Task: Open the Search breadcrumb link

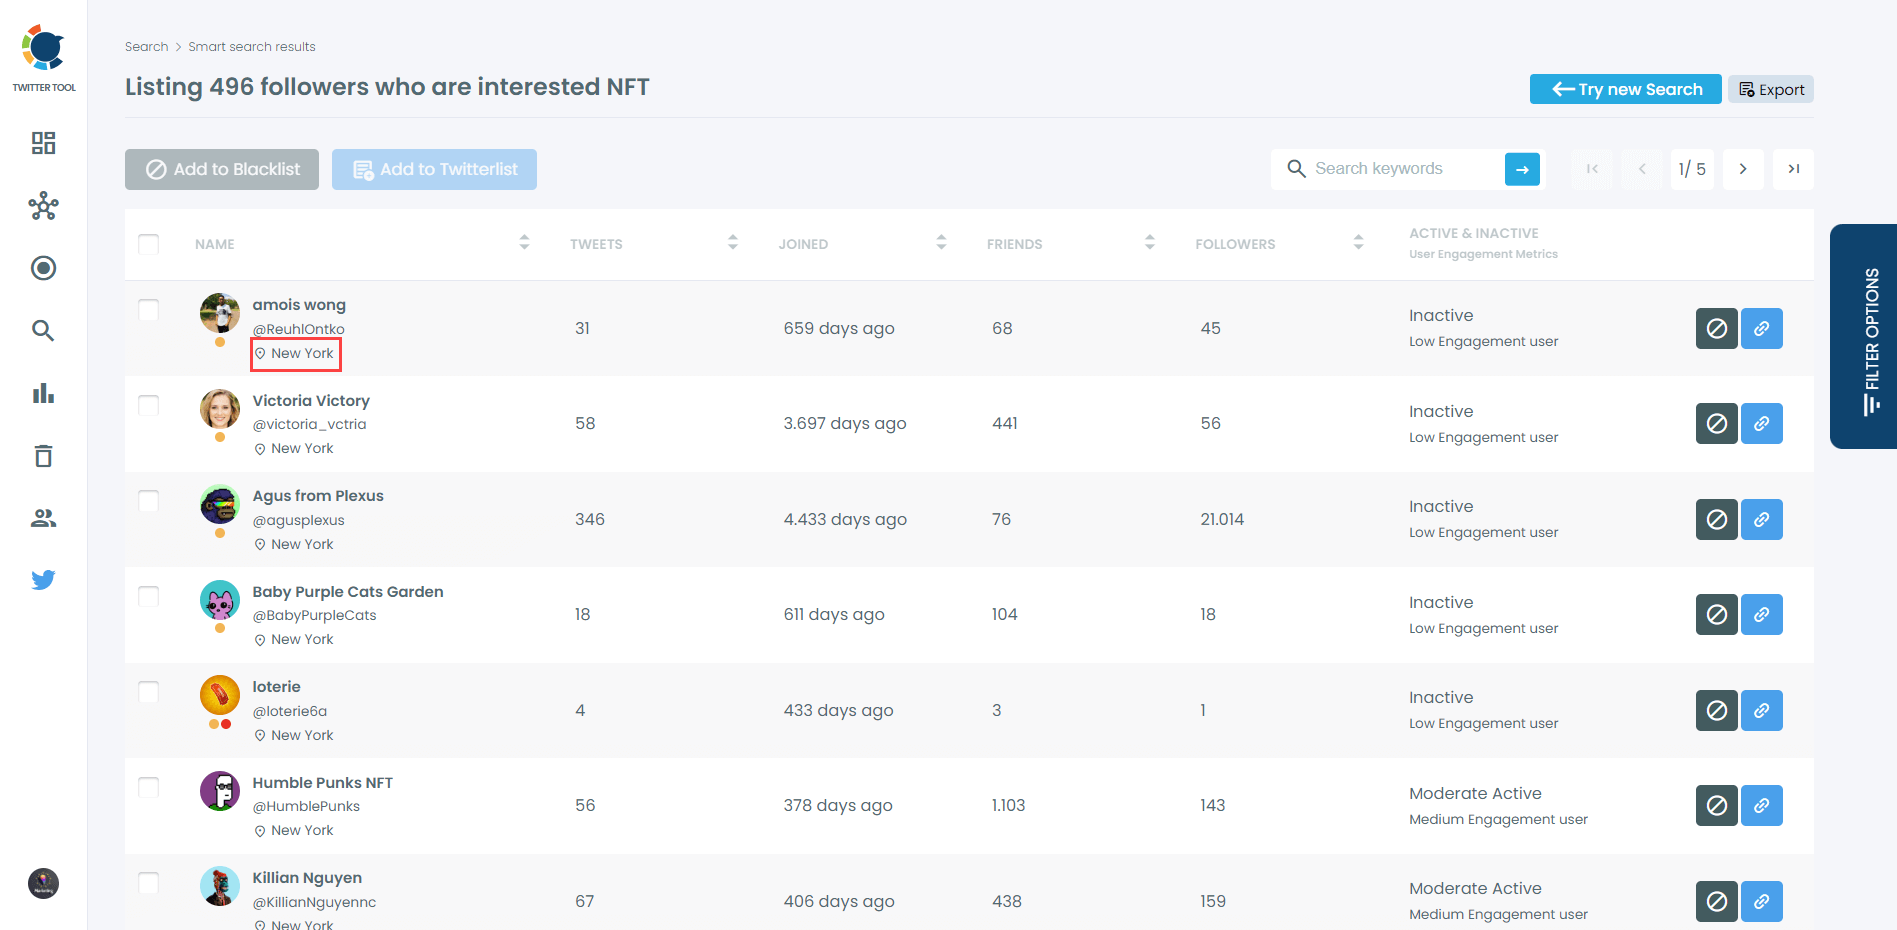Action: click(x=146, y=46)
